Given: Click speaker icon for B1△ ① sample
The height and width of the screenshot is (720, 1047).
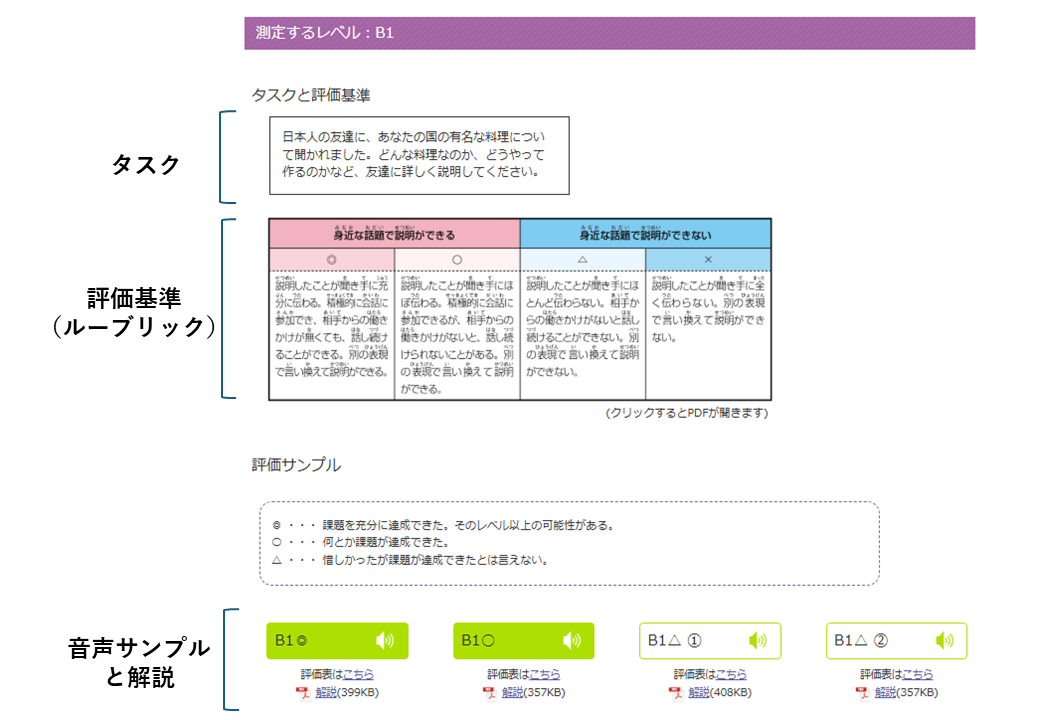Looking at the screenshot, I should coord(758,641).
